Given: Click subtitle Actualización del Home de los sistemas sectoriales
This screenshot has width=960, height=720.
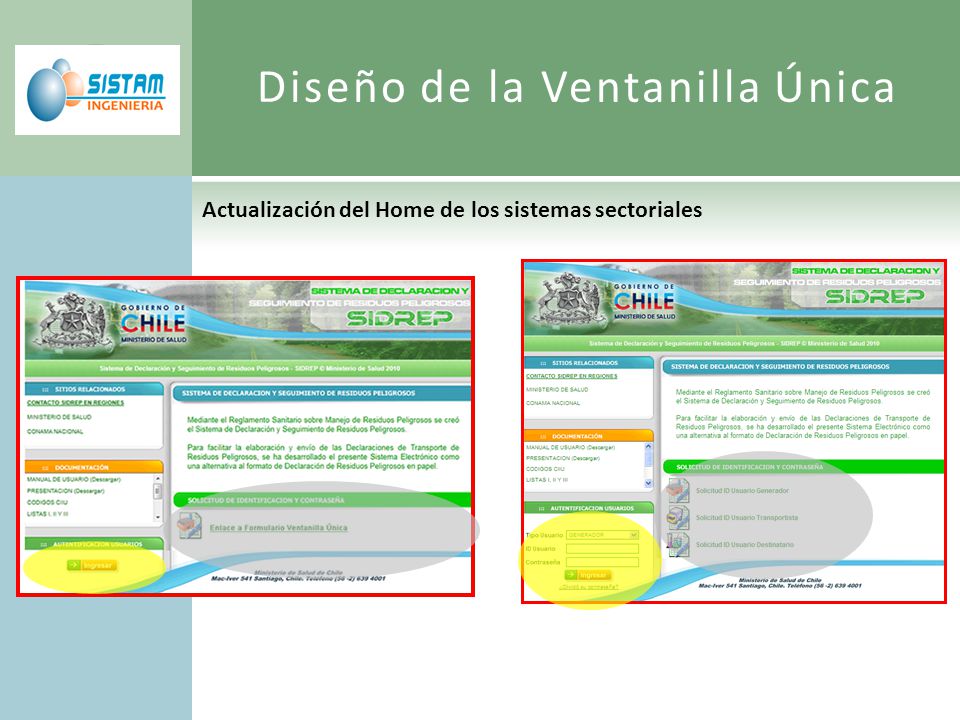Looking at the screenshot, I should (452, 210).
